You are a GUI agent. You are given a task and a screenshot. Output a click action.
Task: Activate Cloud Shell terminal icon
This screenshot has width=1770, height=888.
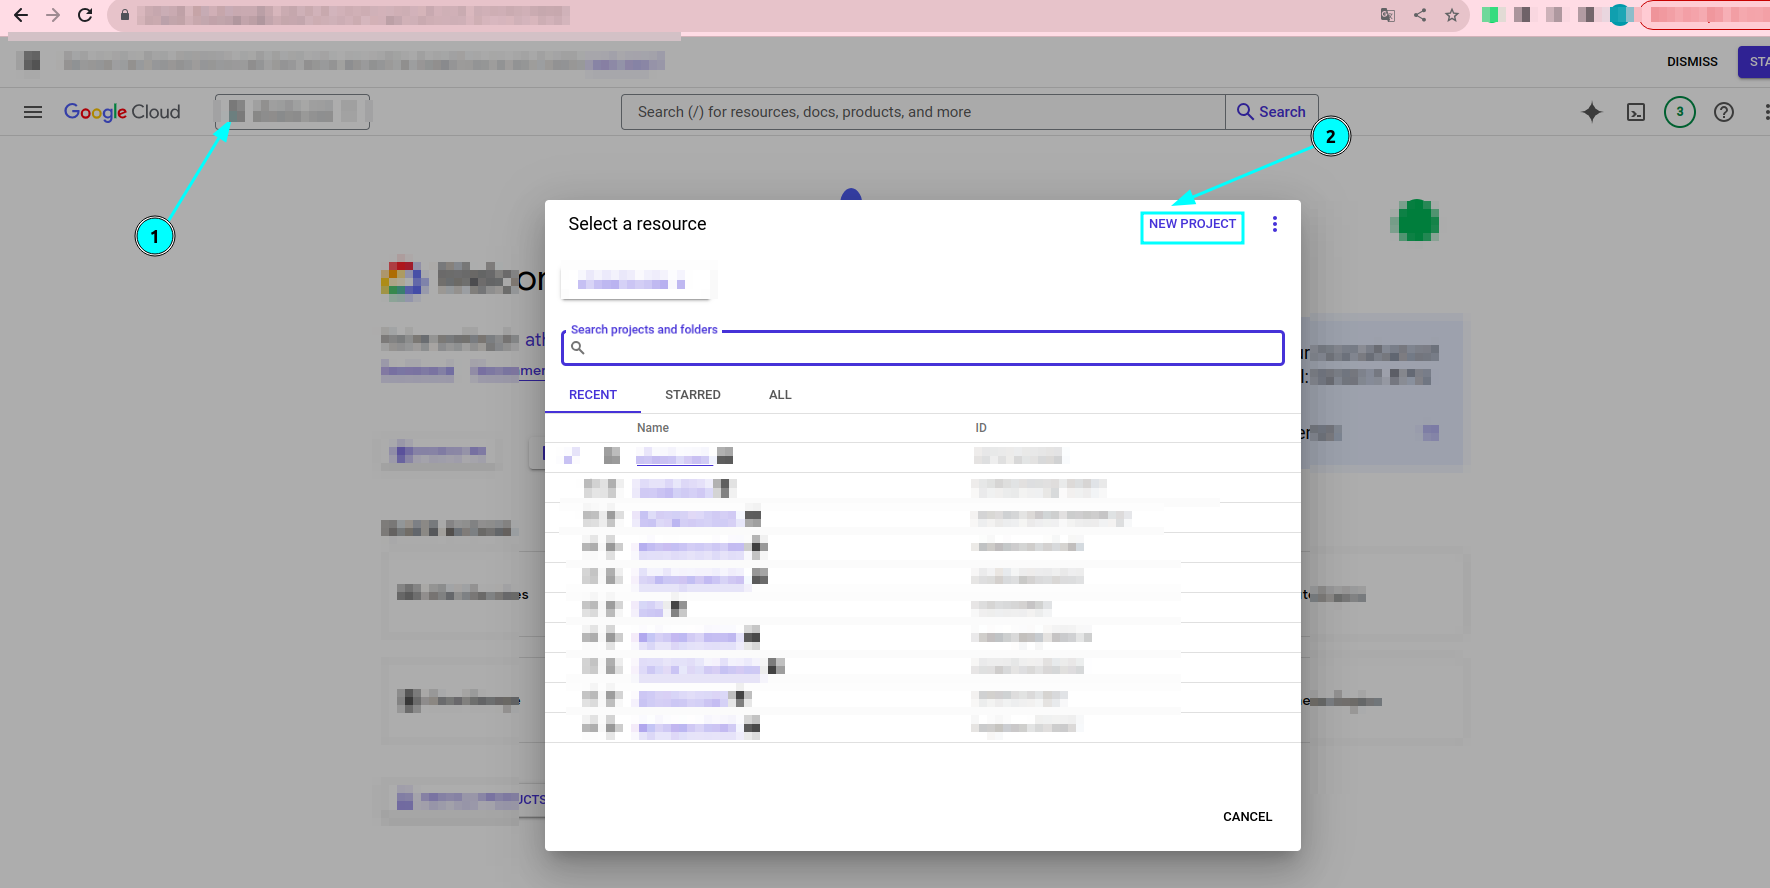point(1635,112)
